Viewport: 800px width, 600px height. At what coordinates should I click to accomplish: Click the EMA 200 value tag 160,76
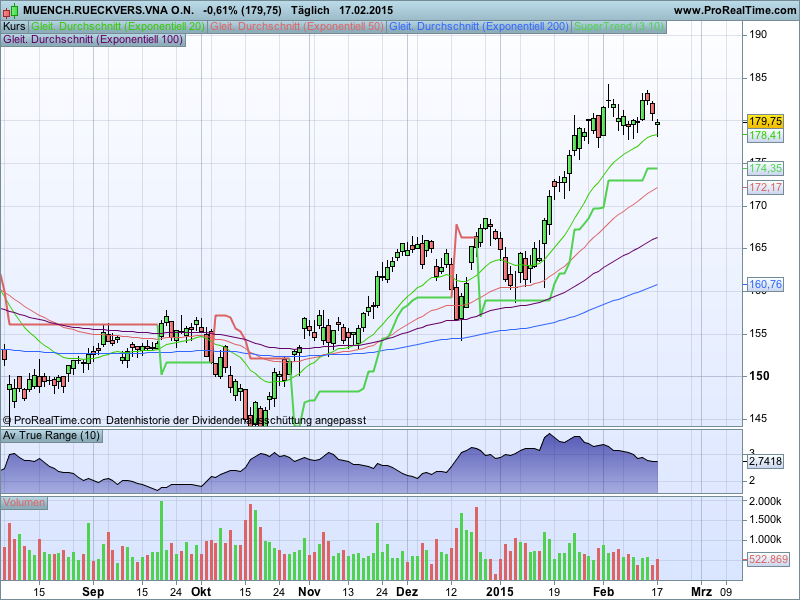[765, 284]
